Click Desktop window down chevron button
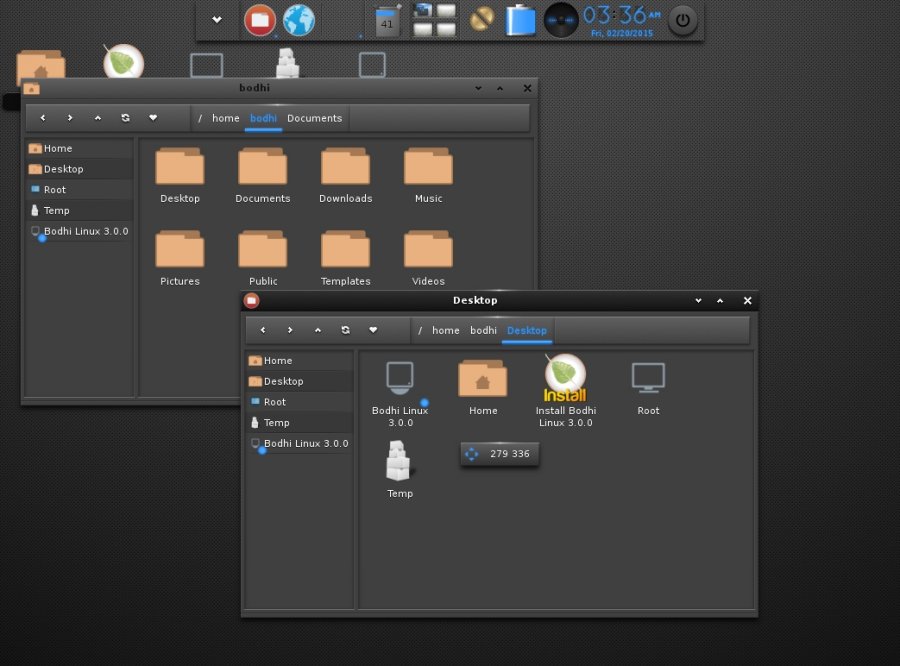Screen dimensions: 900x666 click(x=698, y=300)
